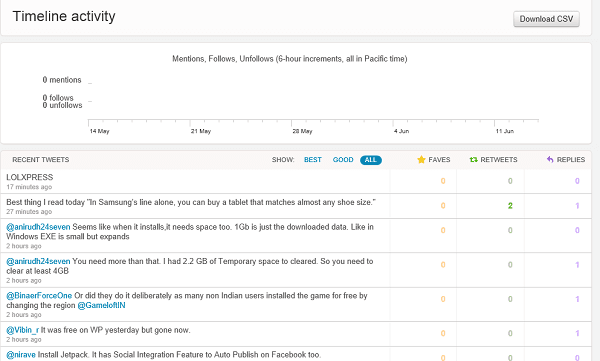
Task: Click reply count on the @Vibin_r tweet
Action: [577, 333]
